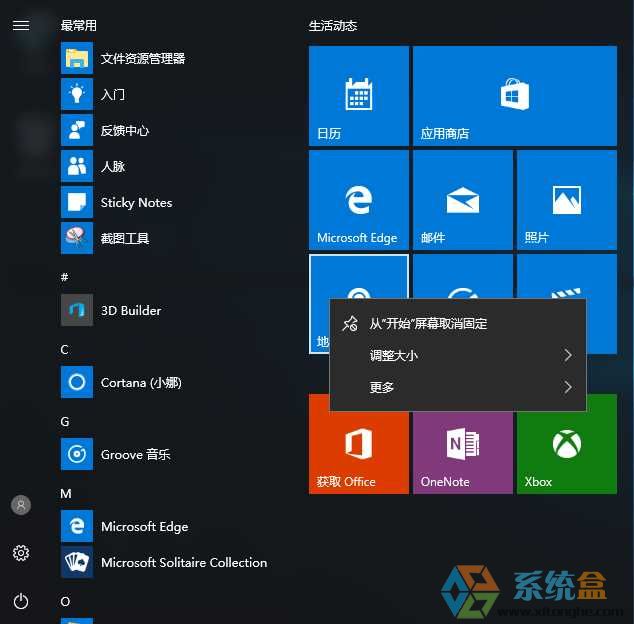Launch 截图工具 snipping tool icon

(x=77, y=238)
